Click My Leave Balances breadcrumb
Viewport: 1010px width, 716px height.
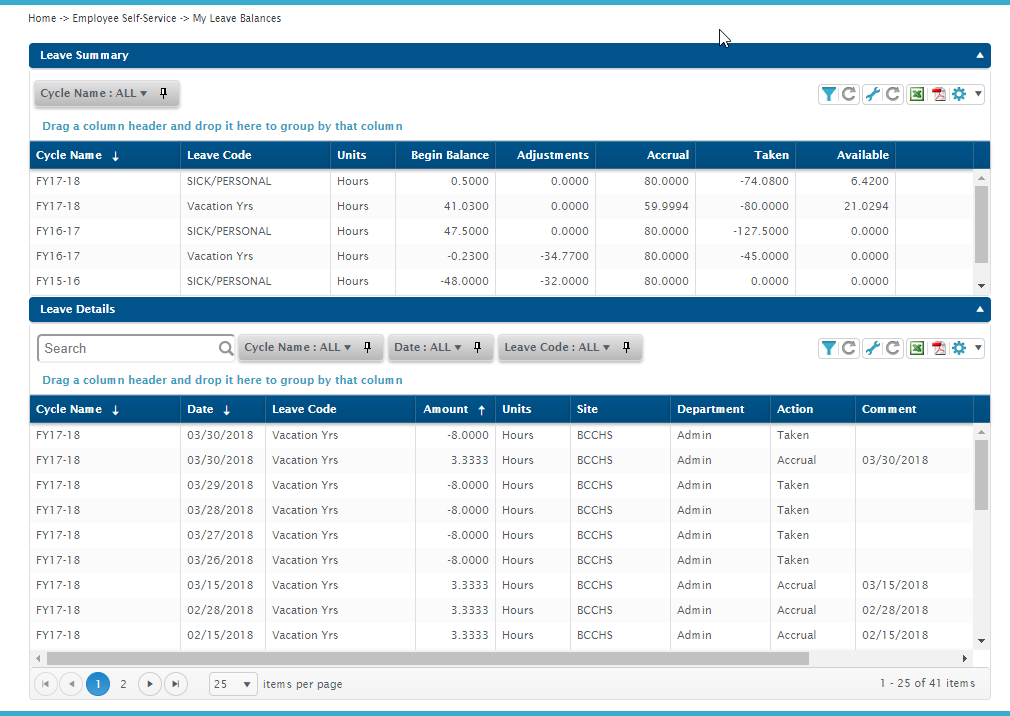click(237, 18)
